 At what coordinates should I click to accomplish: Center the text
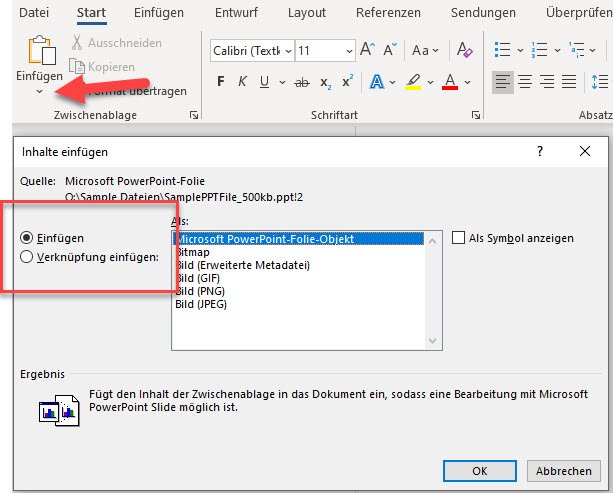click(525, 82)
